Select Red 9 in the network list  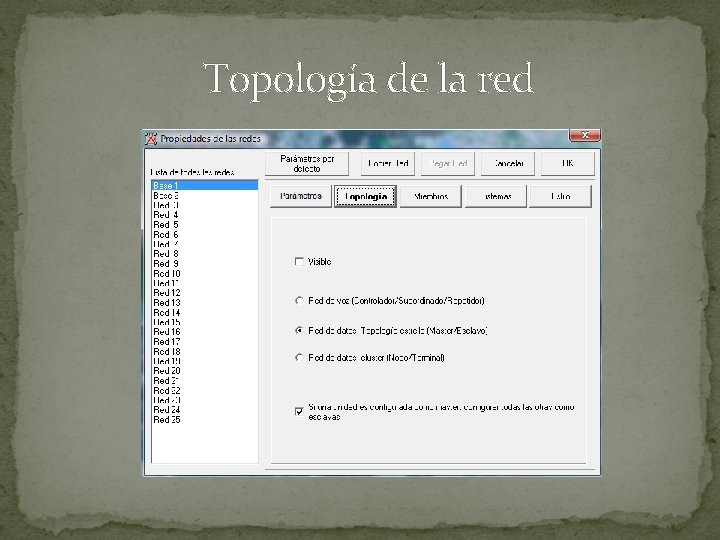pyautogui.click(x=205, y=264)
